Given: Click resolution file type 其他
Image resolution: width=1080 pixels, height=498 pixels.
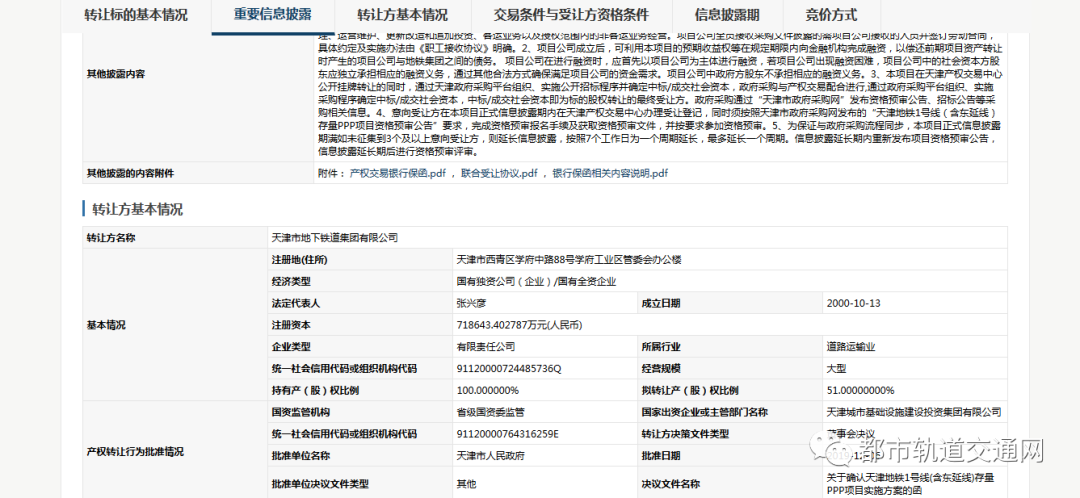Looking at the screenshot, I should (x=466, y=484).
